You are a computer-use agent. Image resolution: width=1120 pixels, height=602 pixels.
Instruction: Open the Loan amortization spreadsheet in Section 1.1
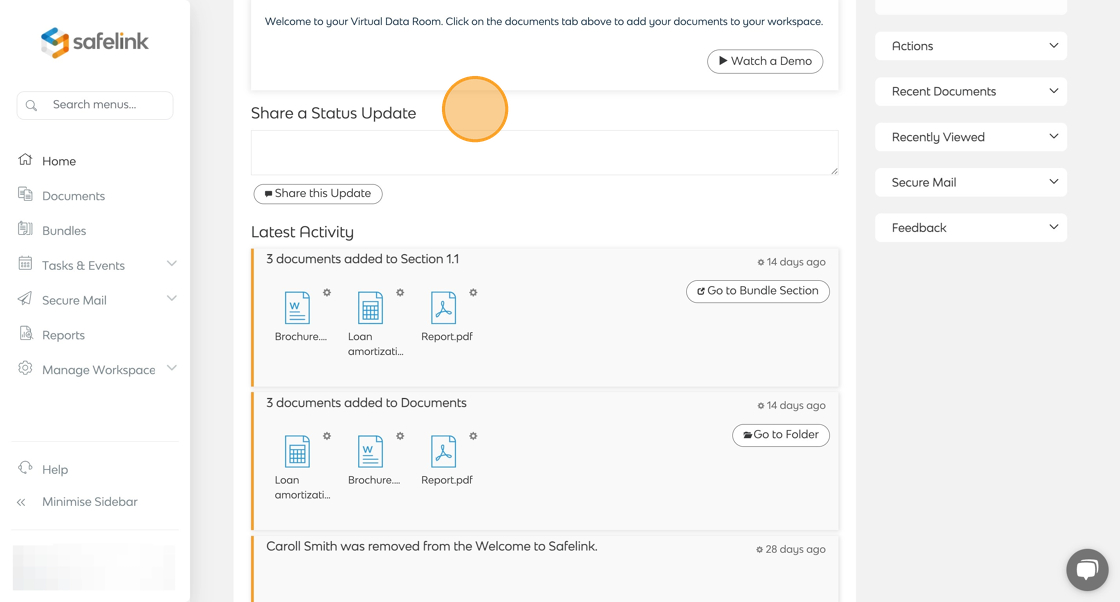pos(371,308)
